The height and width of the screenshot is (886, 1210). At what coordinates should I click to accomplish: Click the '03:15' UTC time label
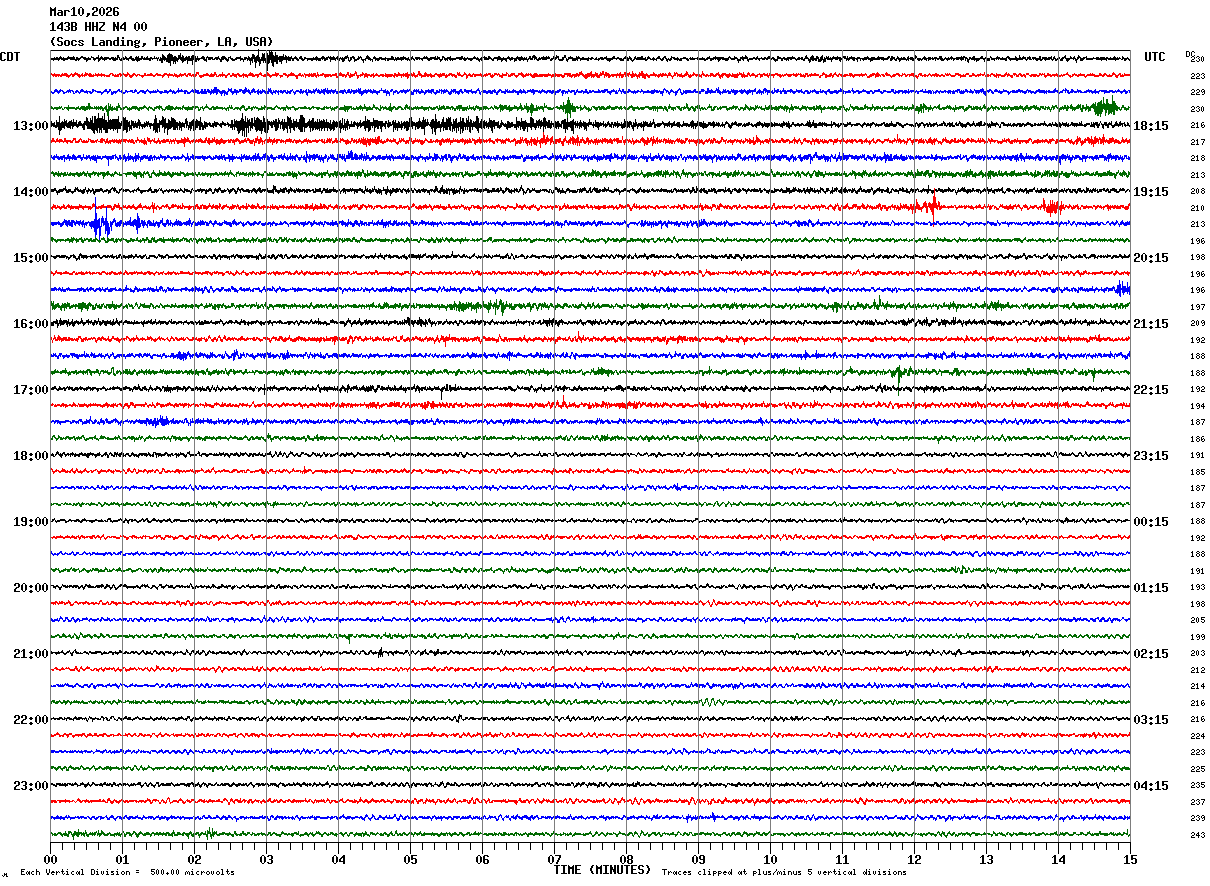tap(1151, 720)
